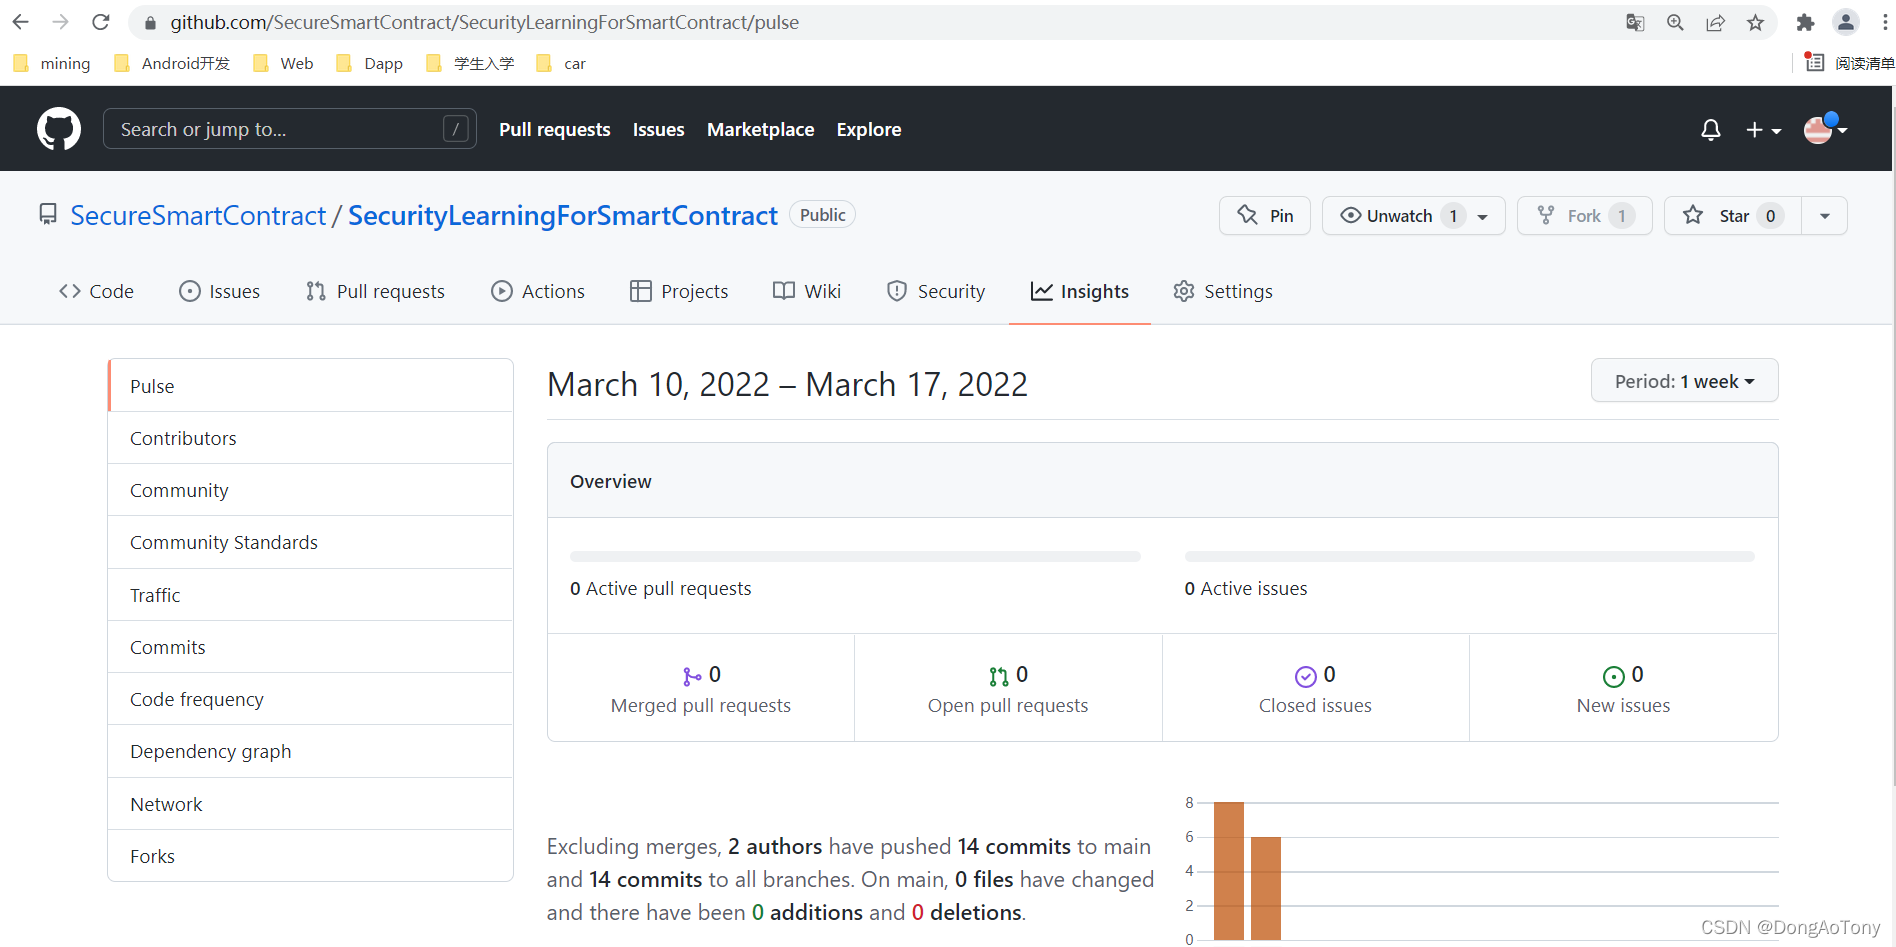Open Network in the insights sidebar

coord(311,804)
